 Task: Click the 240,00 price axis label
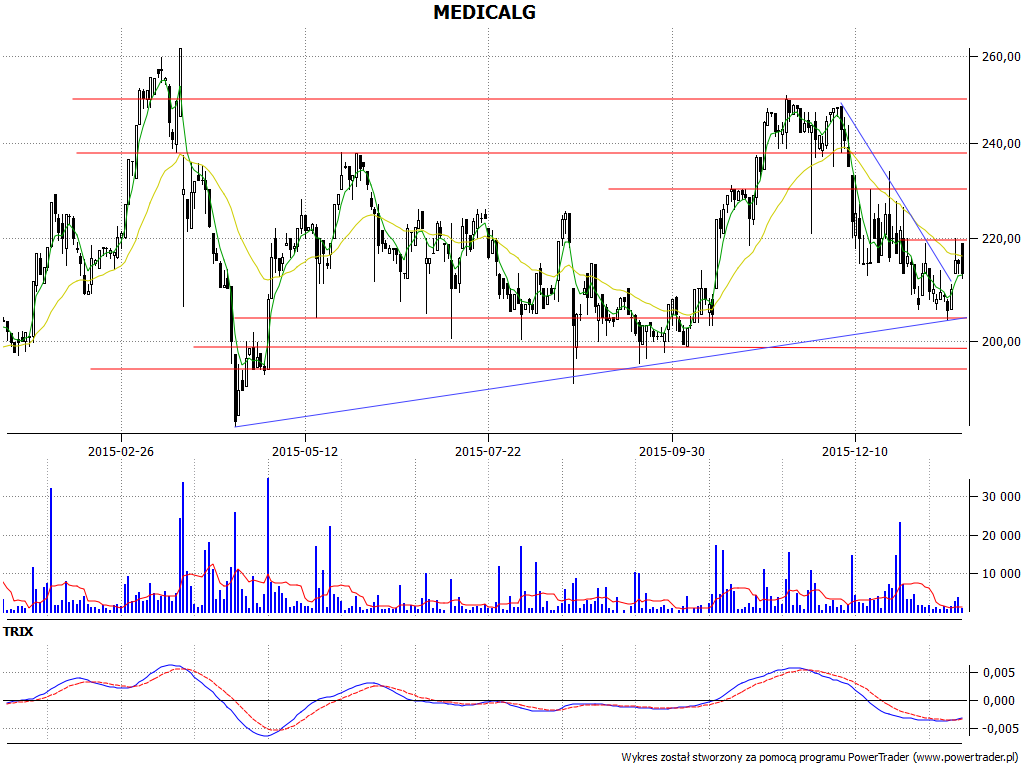(x=1001, y=144)
